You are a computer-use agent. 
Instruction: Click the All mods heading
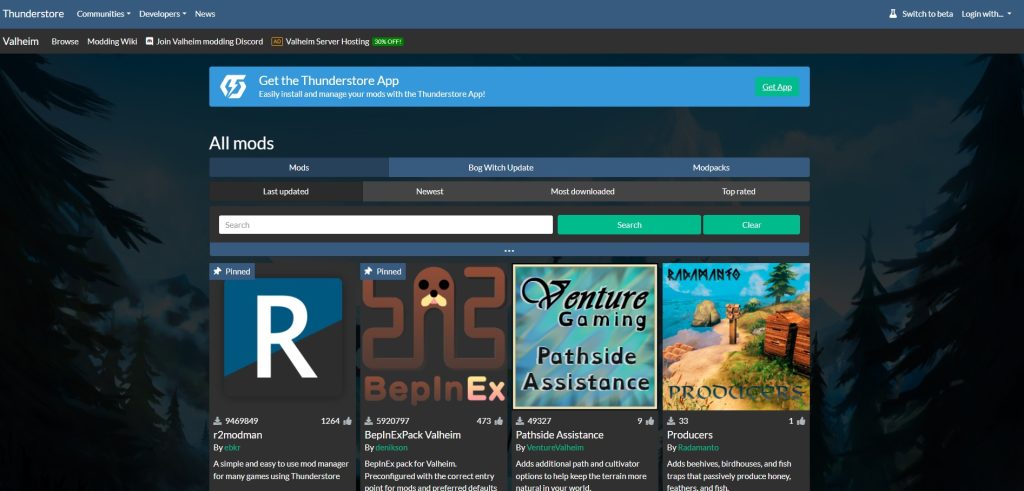[242, 143]
